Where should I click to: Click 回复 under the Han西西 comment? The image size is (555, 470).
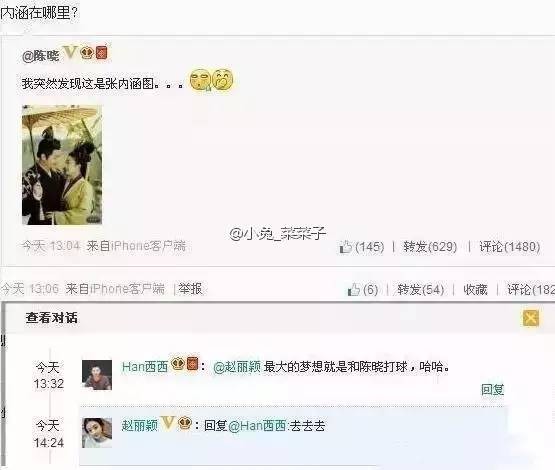pyautogui.click(x=492, y=389)
